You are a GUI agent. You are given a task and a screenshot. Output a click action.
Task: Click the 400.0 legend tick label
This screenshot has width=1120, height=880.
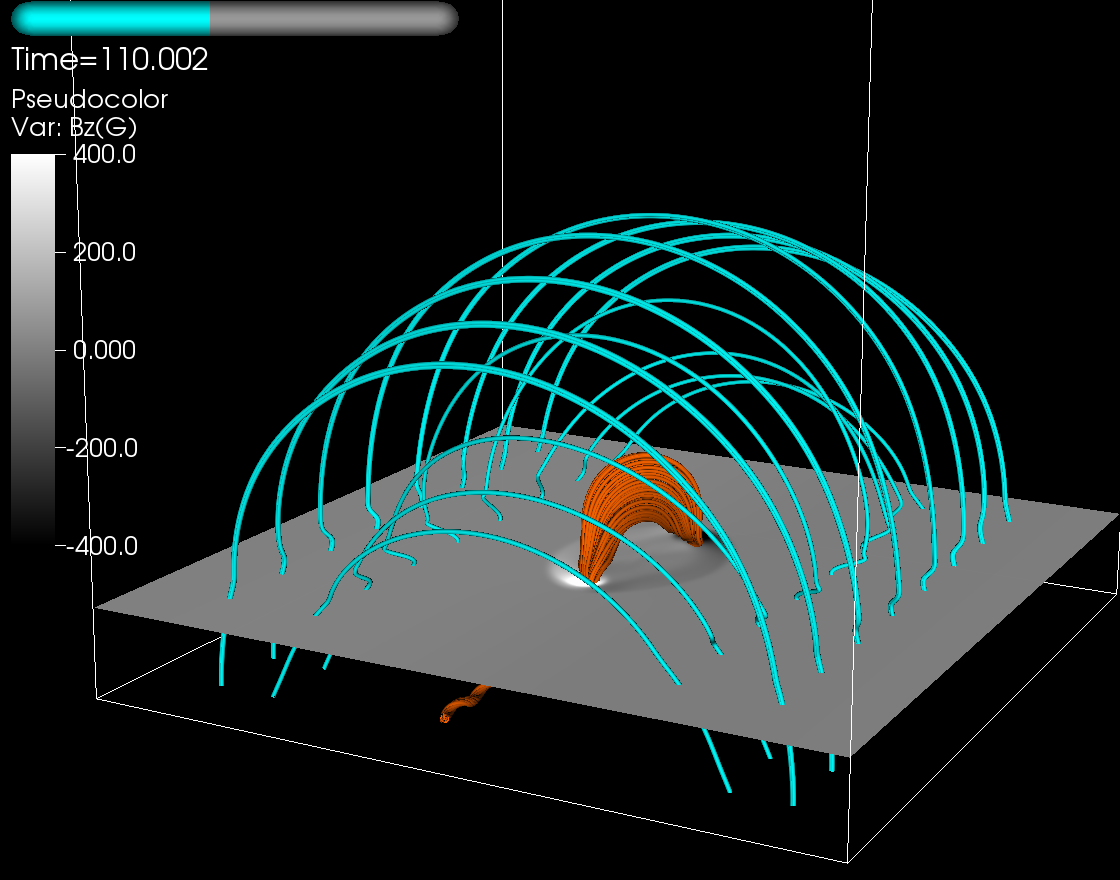click(x=105, y=155)
